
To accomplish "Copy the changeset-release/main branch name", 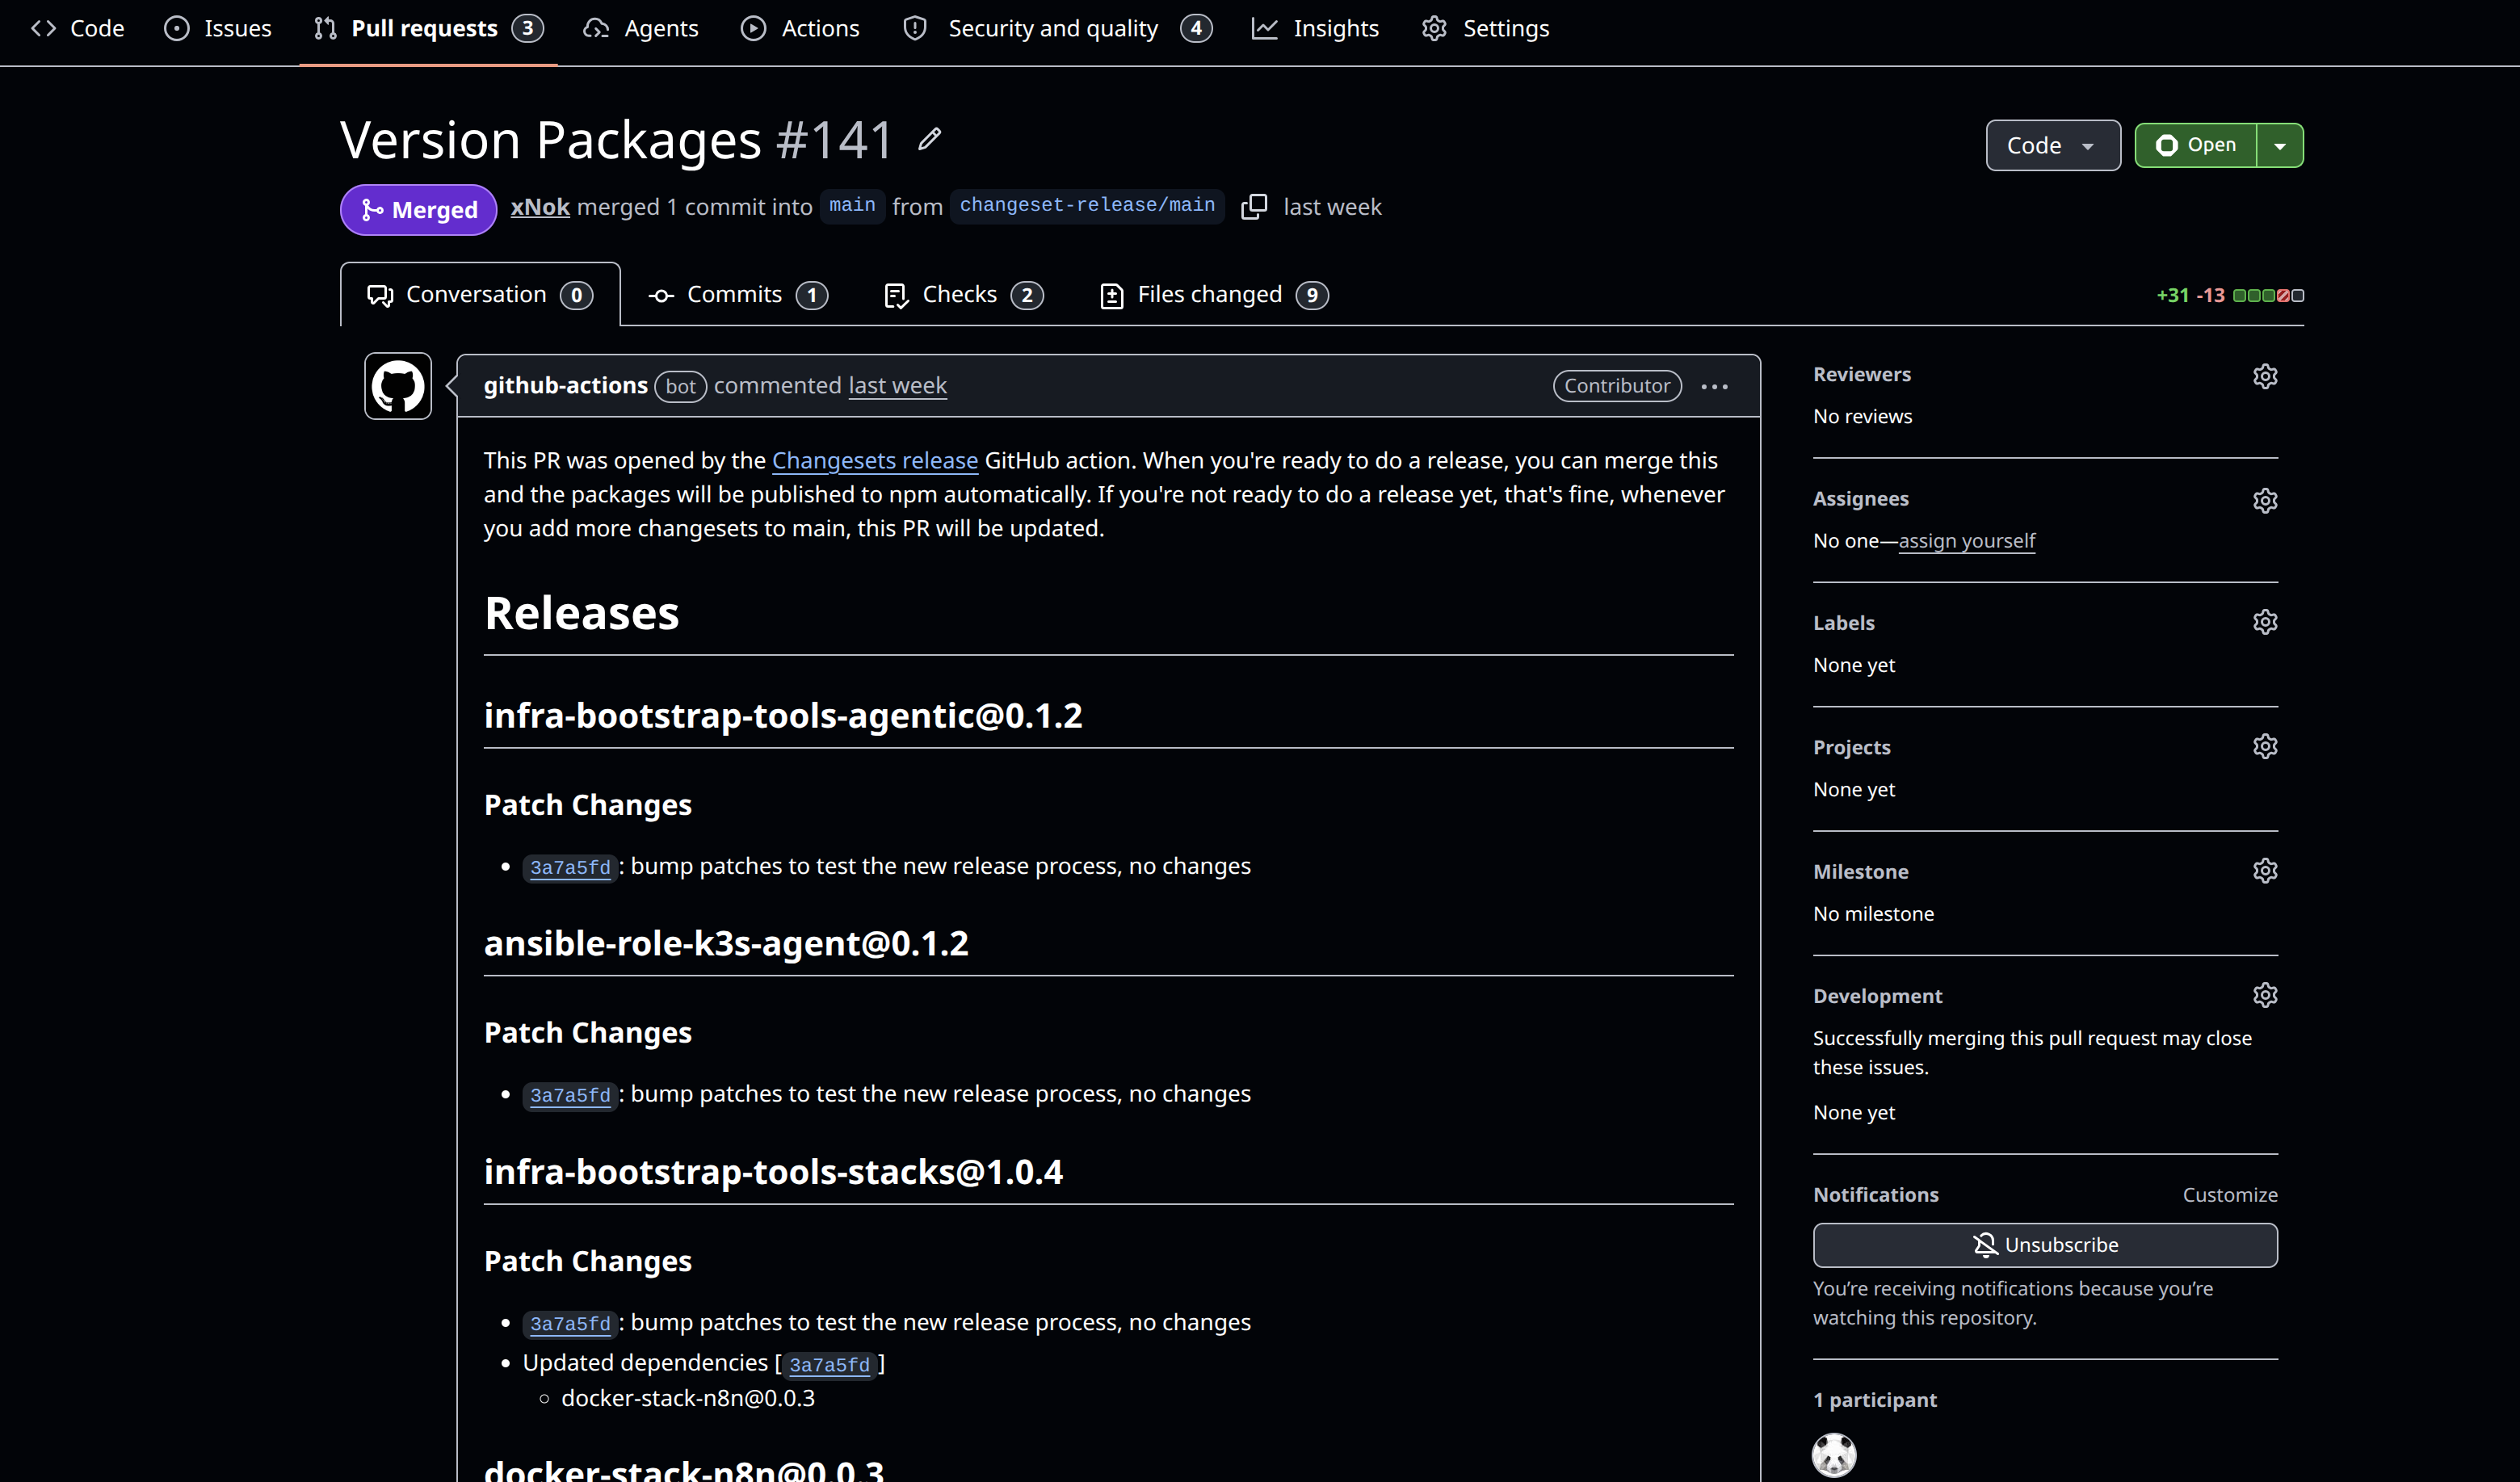I will tap(1254, 207).
